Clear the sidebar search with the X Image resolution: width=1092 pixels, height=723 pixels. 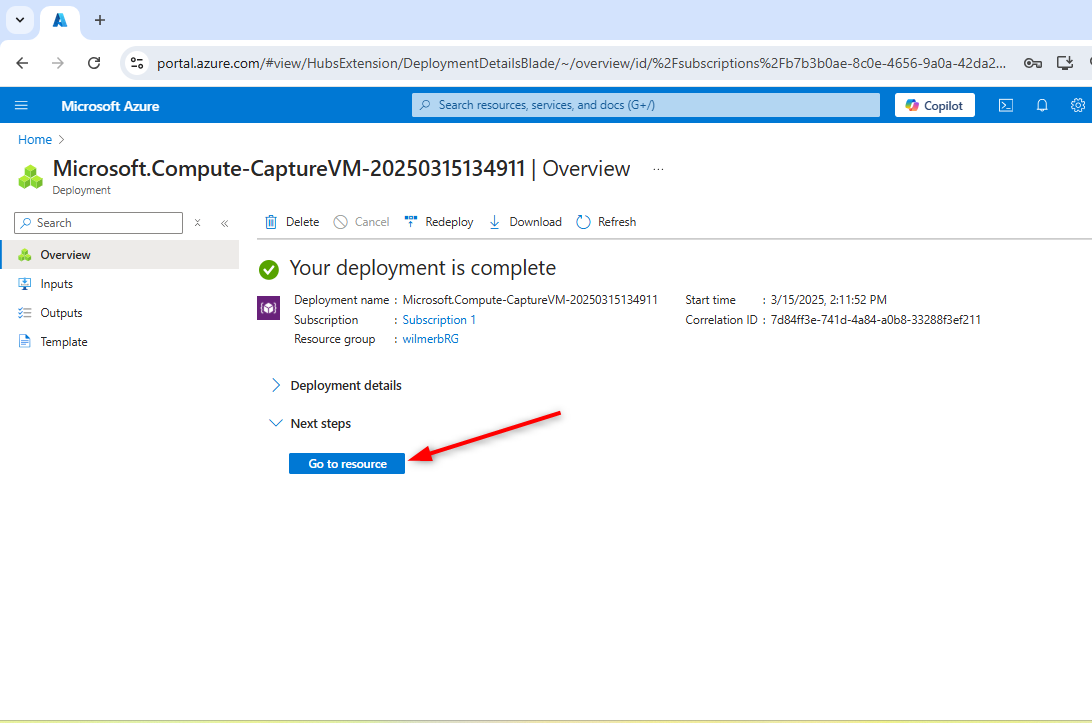click(198, 223)
